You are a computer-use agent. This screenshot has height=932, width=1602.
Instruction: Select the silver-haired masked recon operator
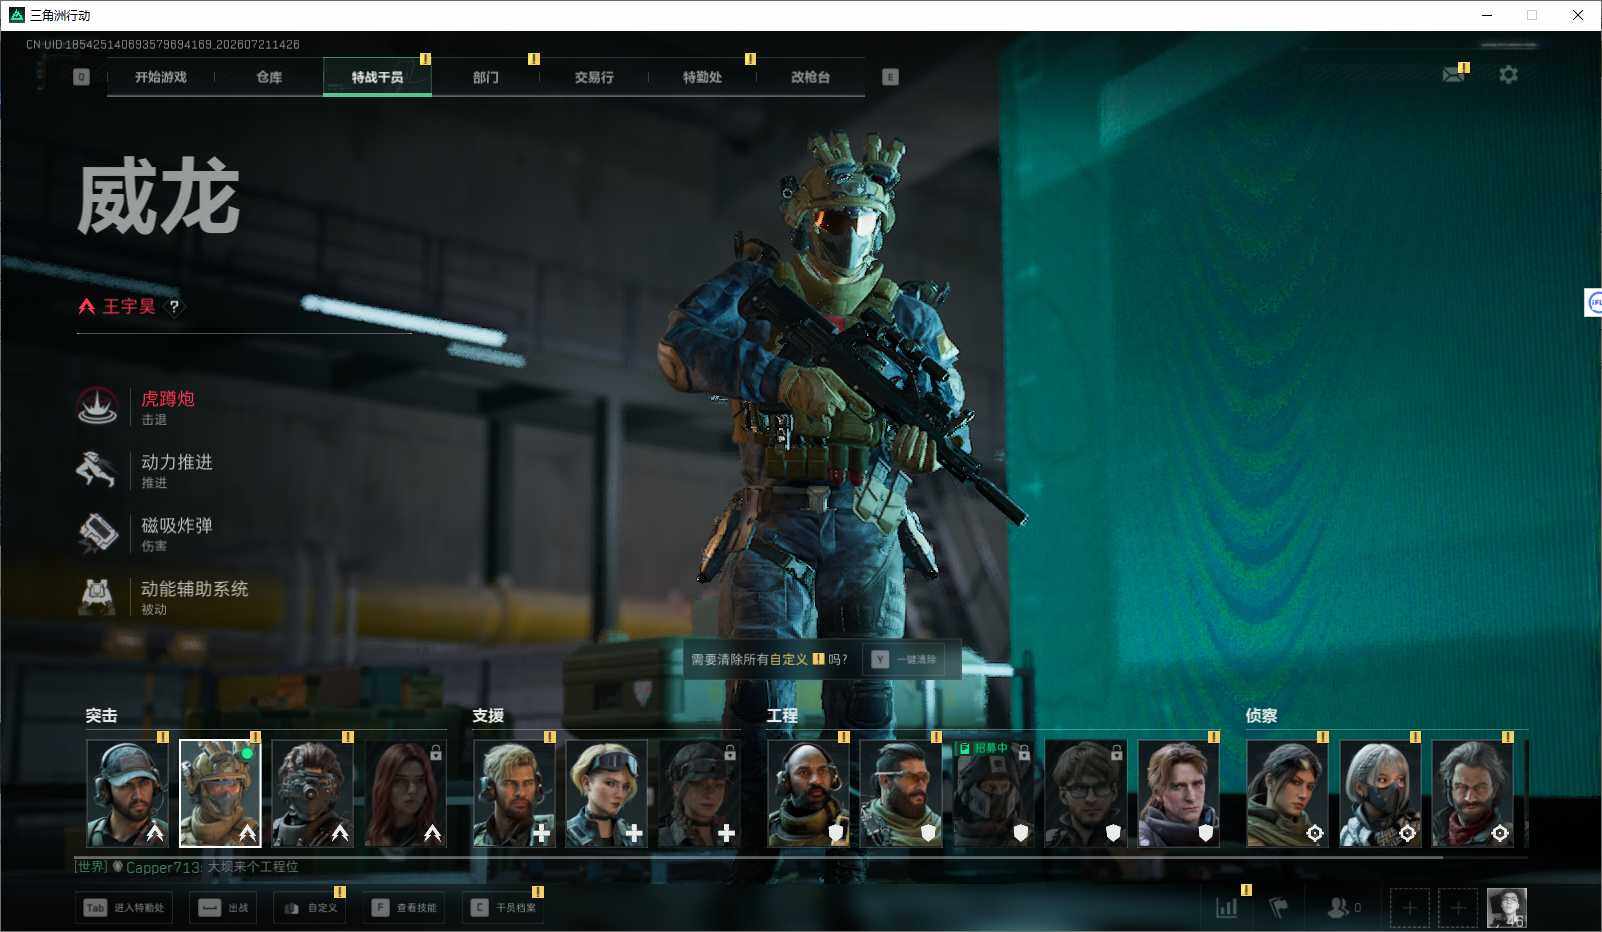tap(1380, 793)
